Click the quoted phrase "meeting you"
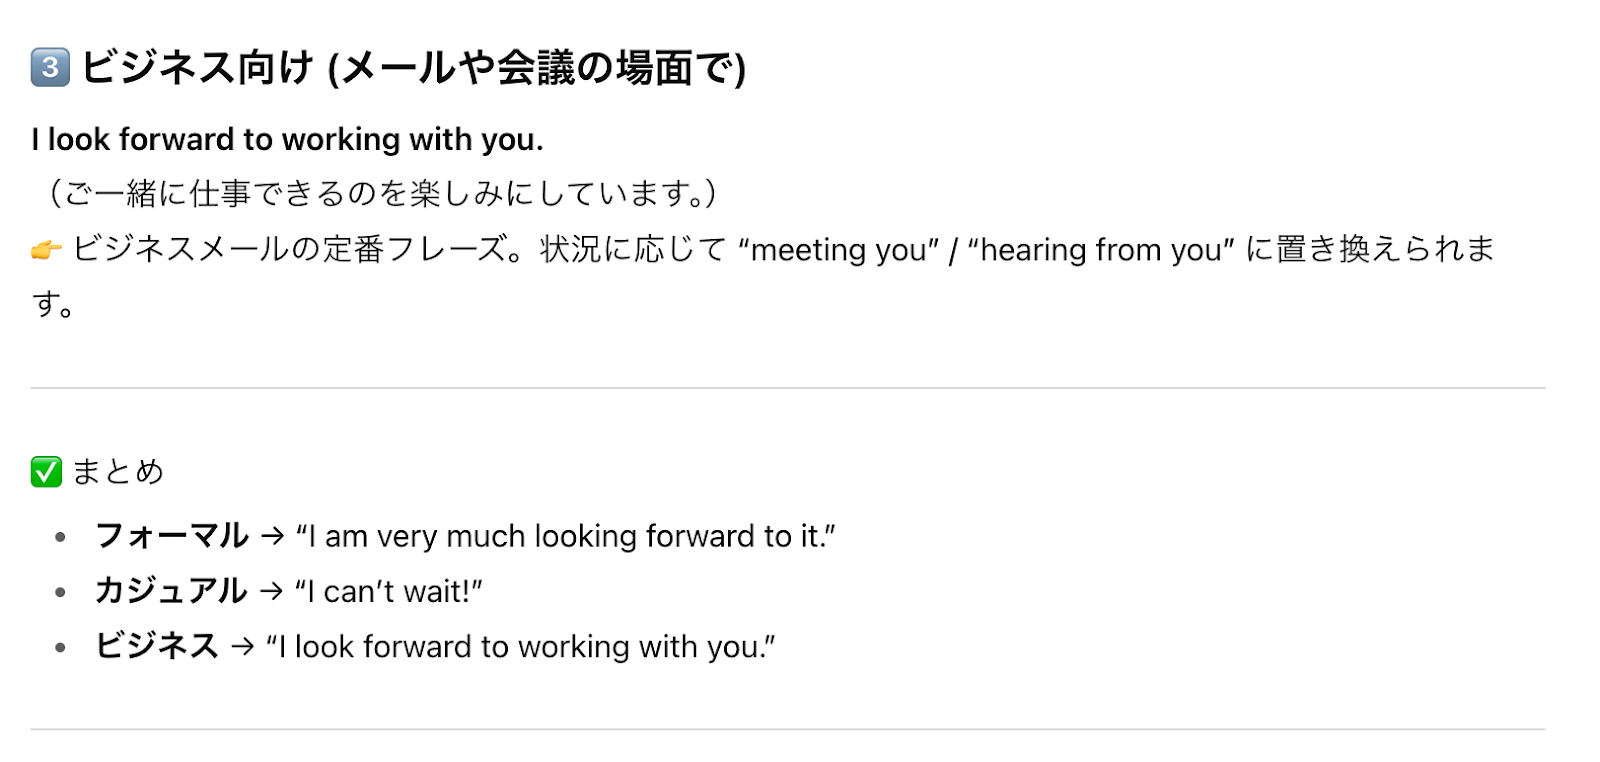The image size is (1600, 762). click(x=838, y=250)
